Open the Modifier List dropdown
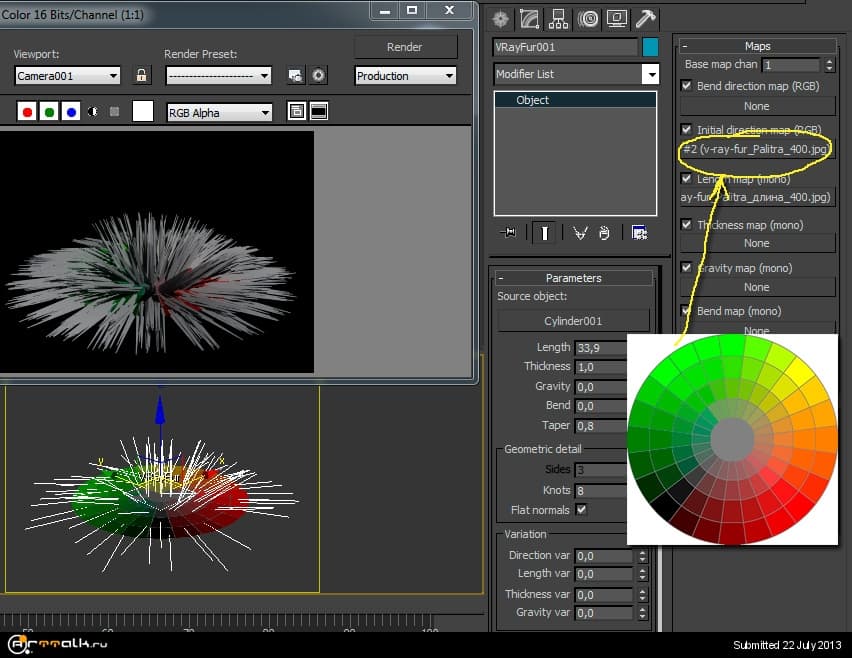This screenshot has width=852, height=658. [576, 74]
